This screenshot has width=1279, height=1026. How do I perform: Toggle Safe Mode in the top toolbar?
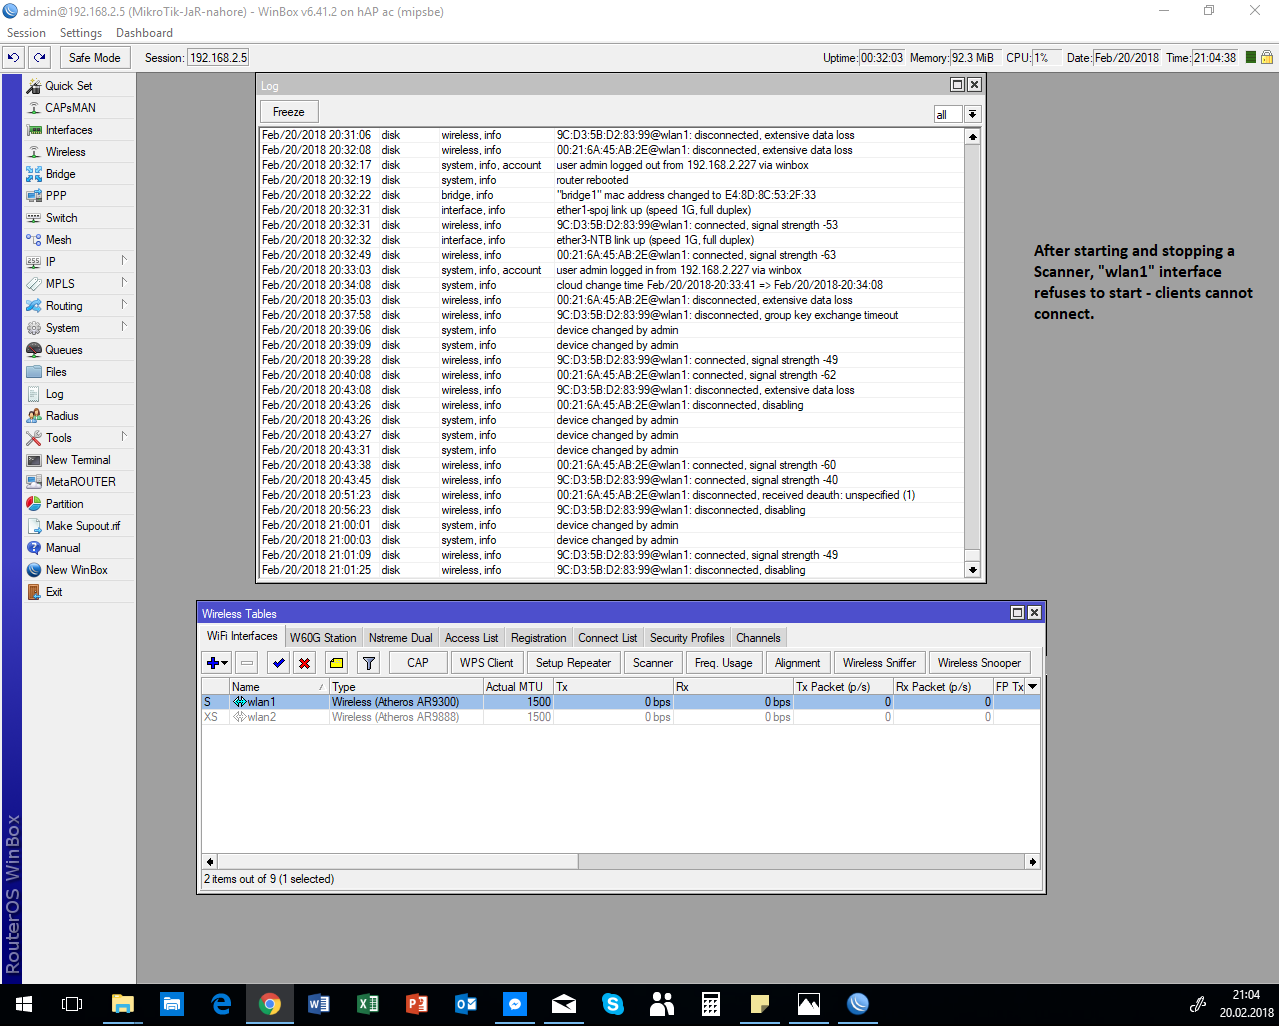[94, 57]
